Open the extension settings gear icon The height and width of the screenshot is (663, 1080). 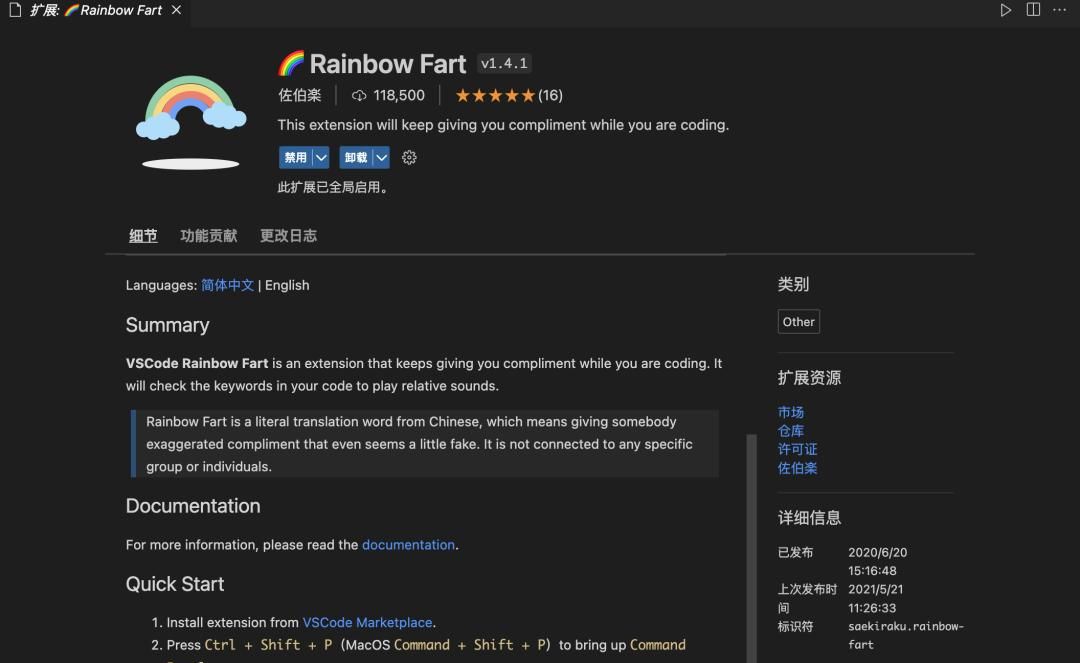click(409, 158)
